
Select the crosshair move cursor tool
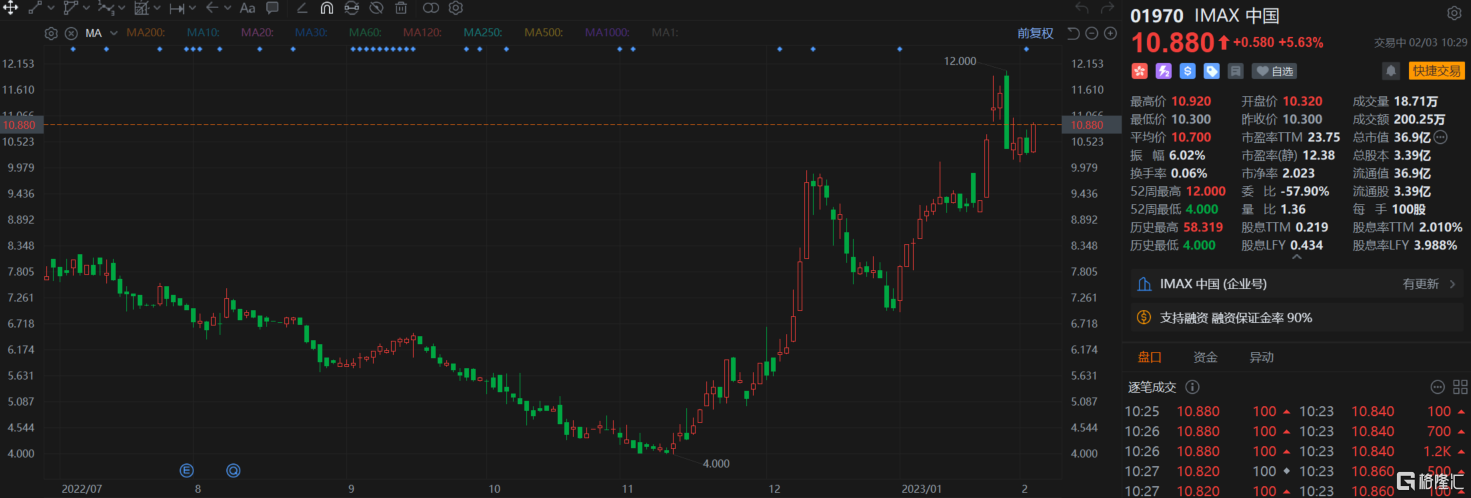pos(9,8)
